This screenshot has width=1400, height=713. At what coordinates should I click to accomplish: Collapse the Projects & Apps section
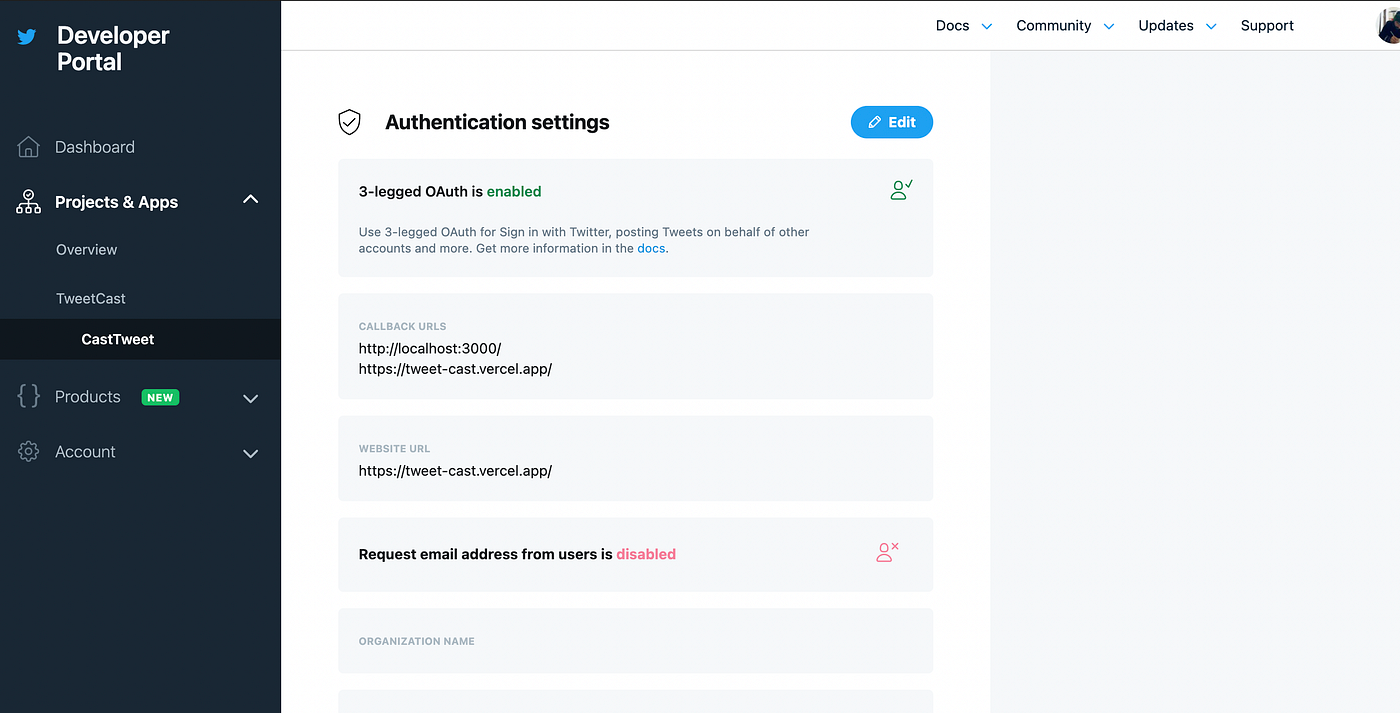click(x=250, y=198)
